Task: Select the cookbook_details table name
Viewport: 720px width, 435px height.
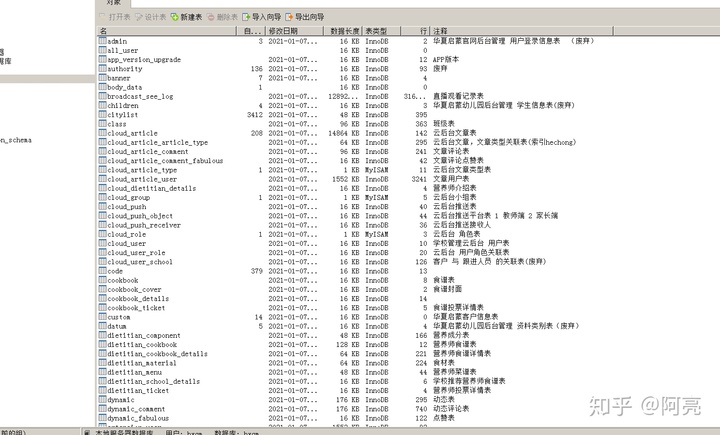Action: tap(138, 299)
